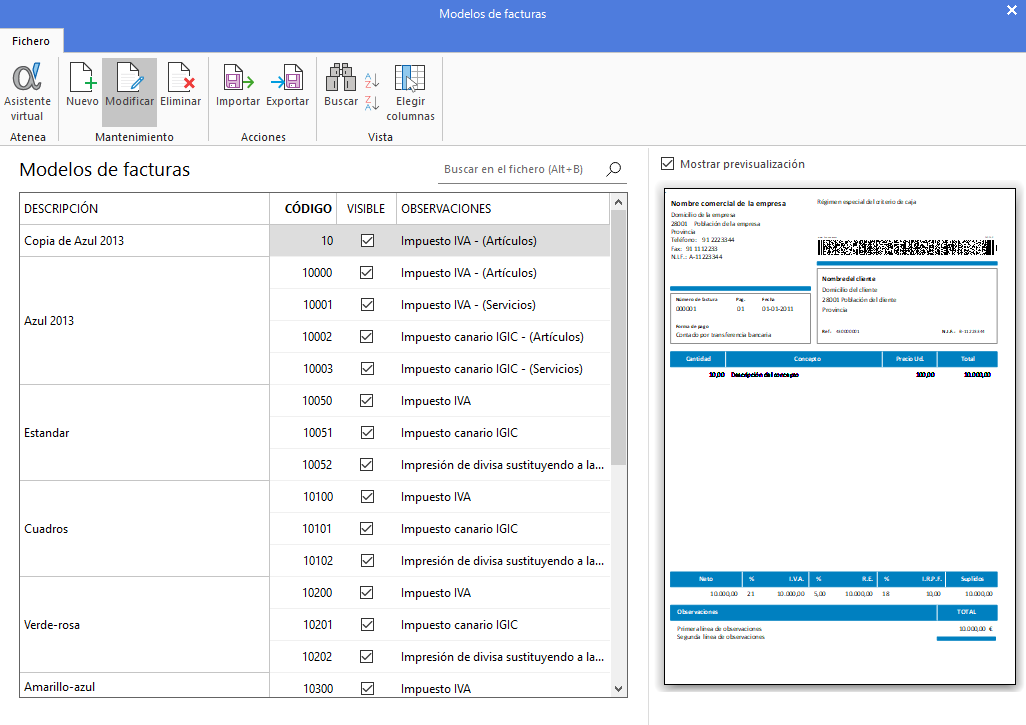1026x725 pixels.
Task: Delete the selected model with Eliminar
Action: [181, 85]
